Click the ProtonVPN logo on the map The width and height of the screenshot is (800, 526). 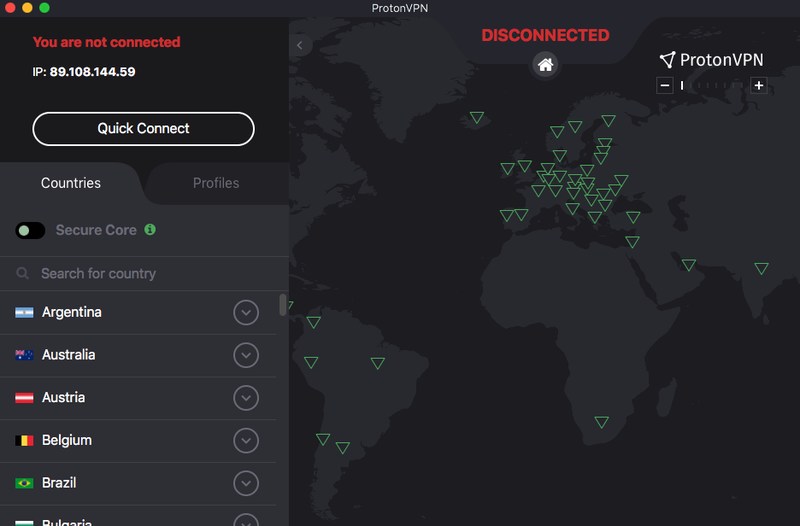(x=711, y=60)
